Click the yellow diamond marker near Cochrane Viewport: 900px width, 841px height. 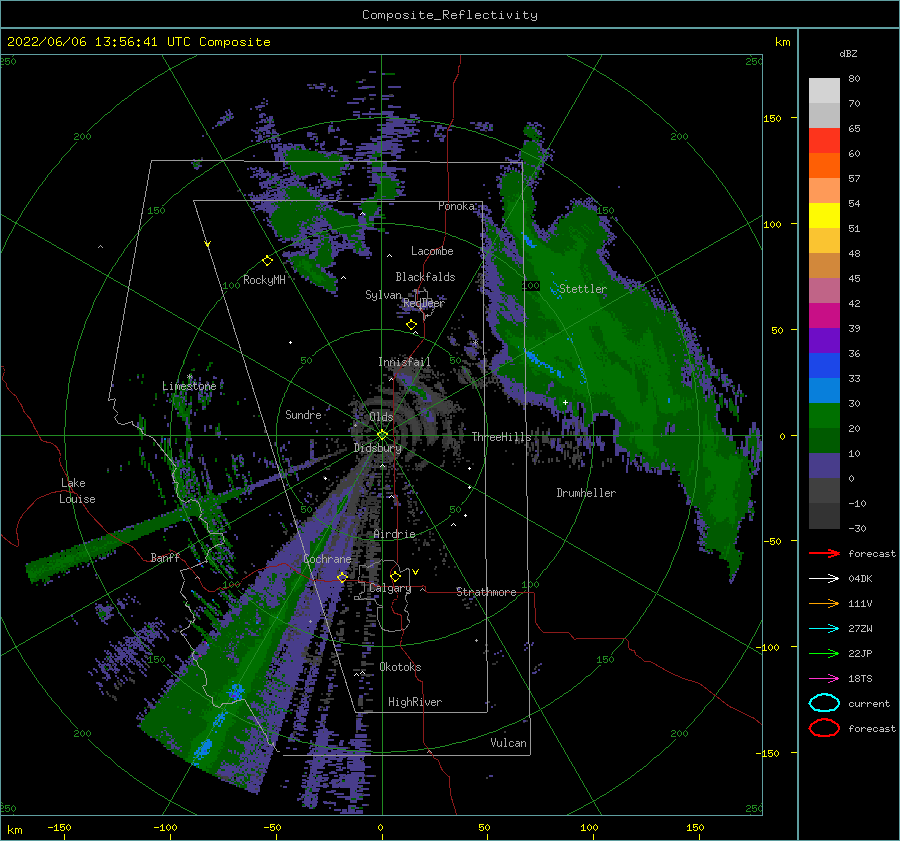pos(342,577)
